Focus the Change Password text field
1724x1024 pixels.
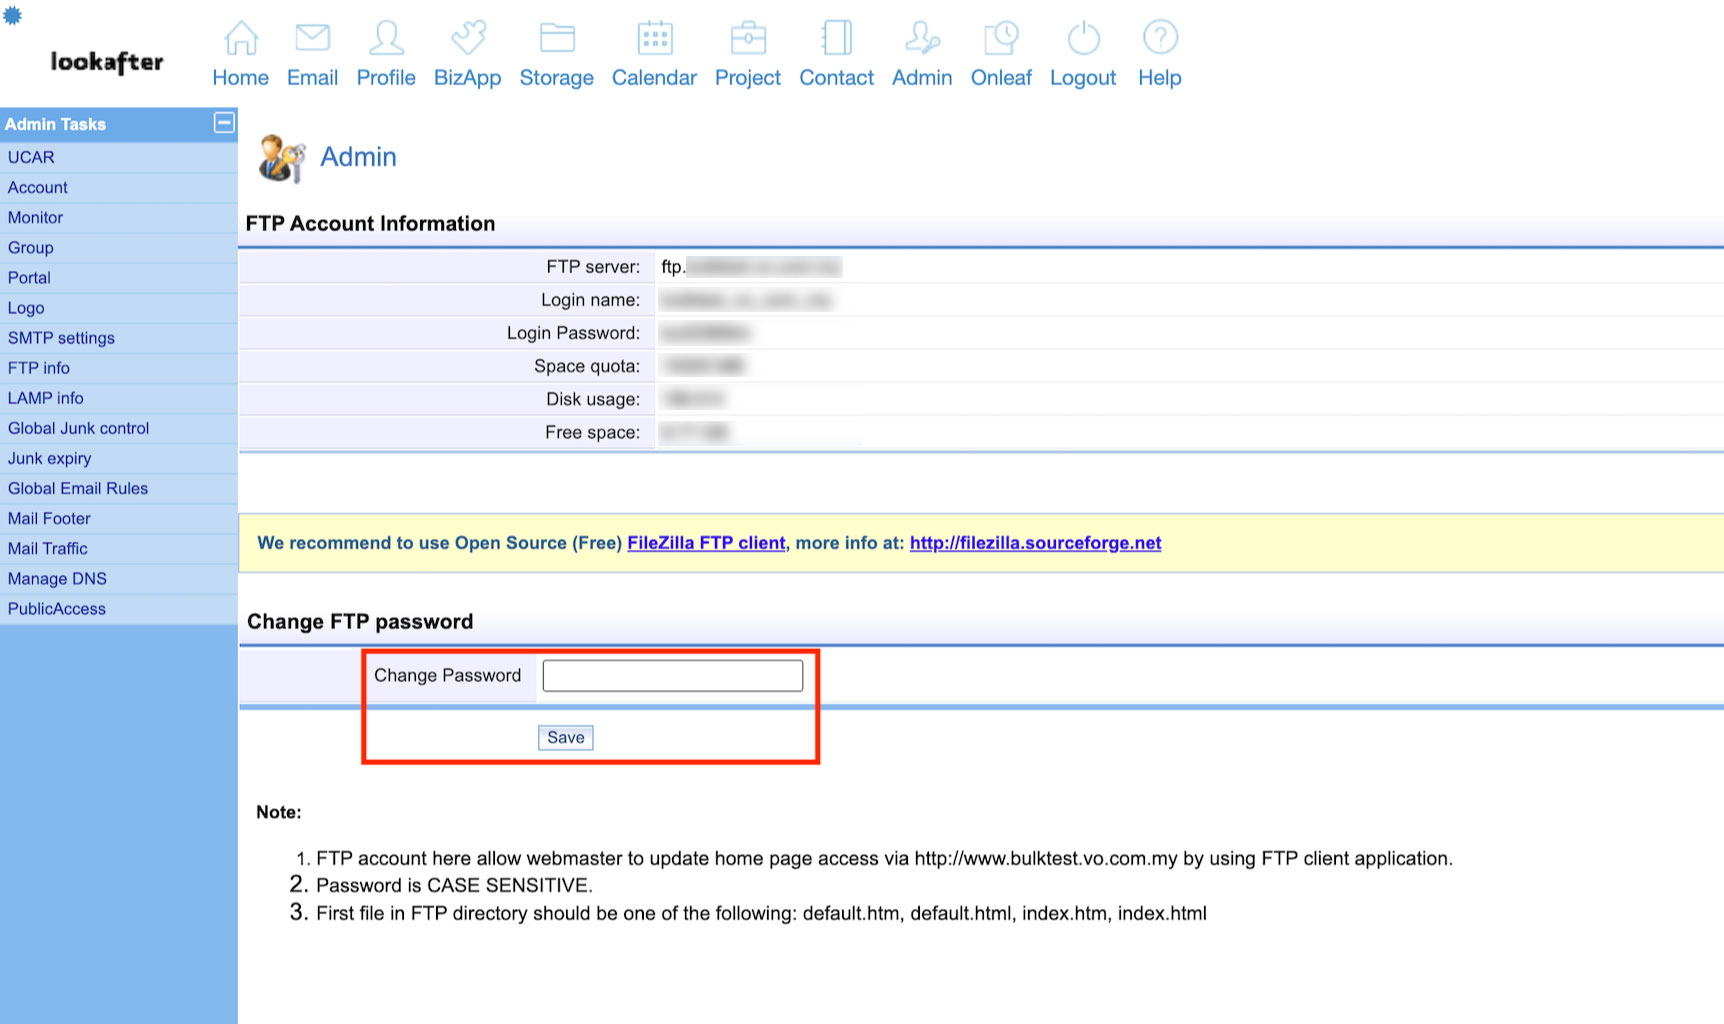coord(672,676)
